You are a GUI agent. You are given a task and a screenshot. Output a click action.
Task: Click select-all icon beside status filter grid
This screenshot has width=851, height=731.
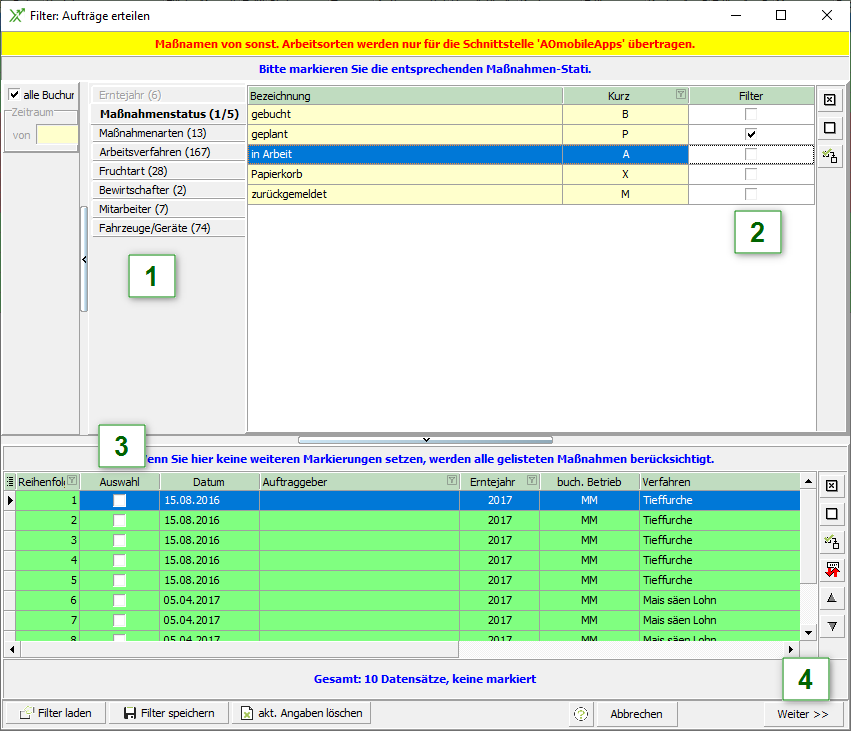[x=829, y=100]
